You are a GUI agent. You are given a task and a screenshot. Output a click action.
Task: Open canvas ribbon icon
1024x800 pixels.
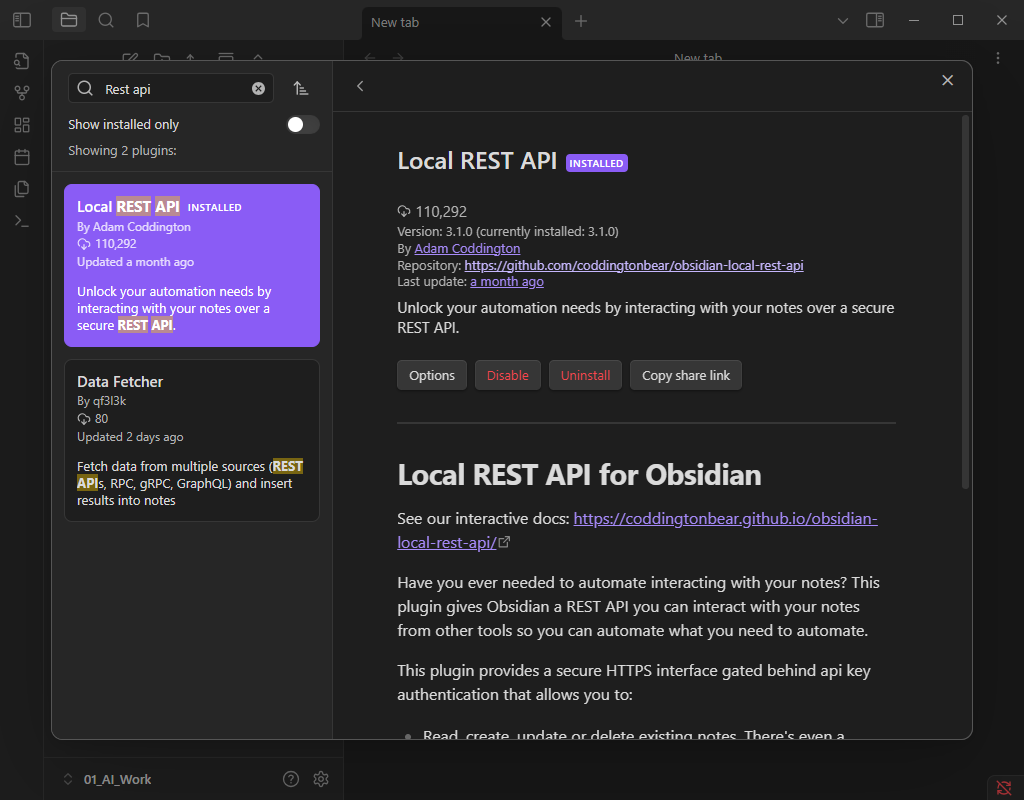click(x=22, y=125)
